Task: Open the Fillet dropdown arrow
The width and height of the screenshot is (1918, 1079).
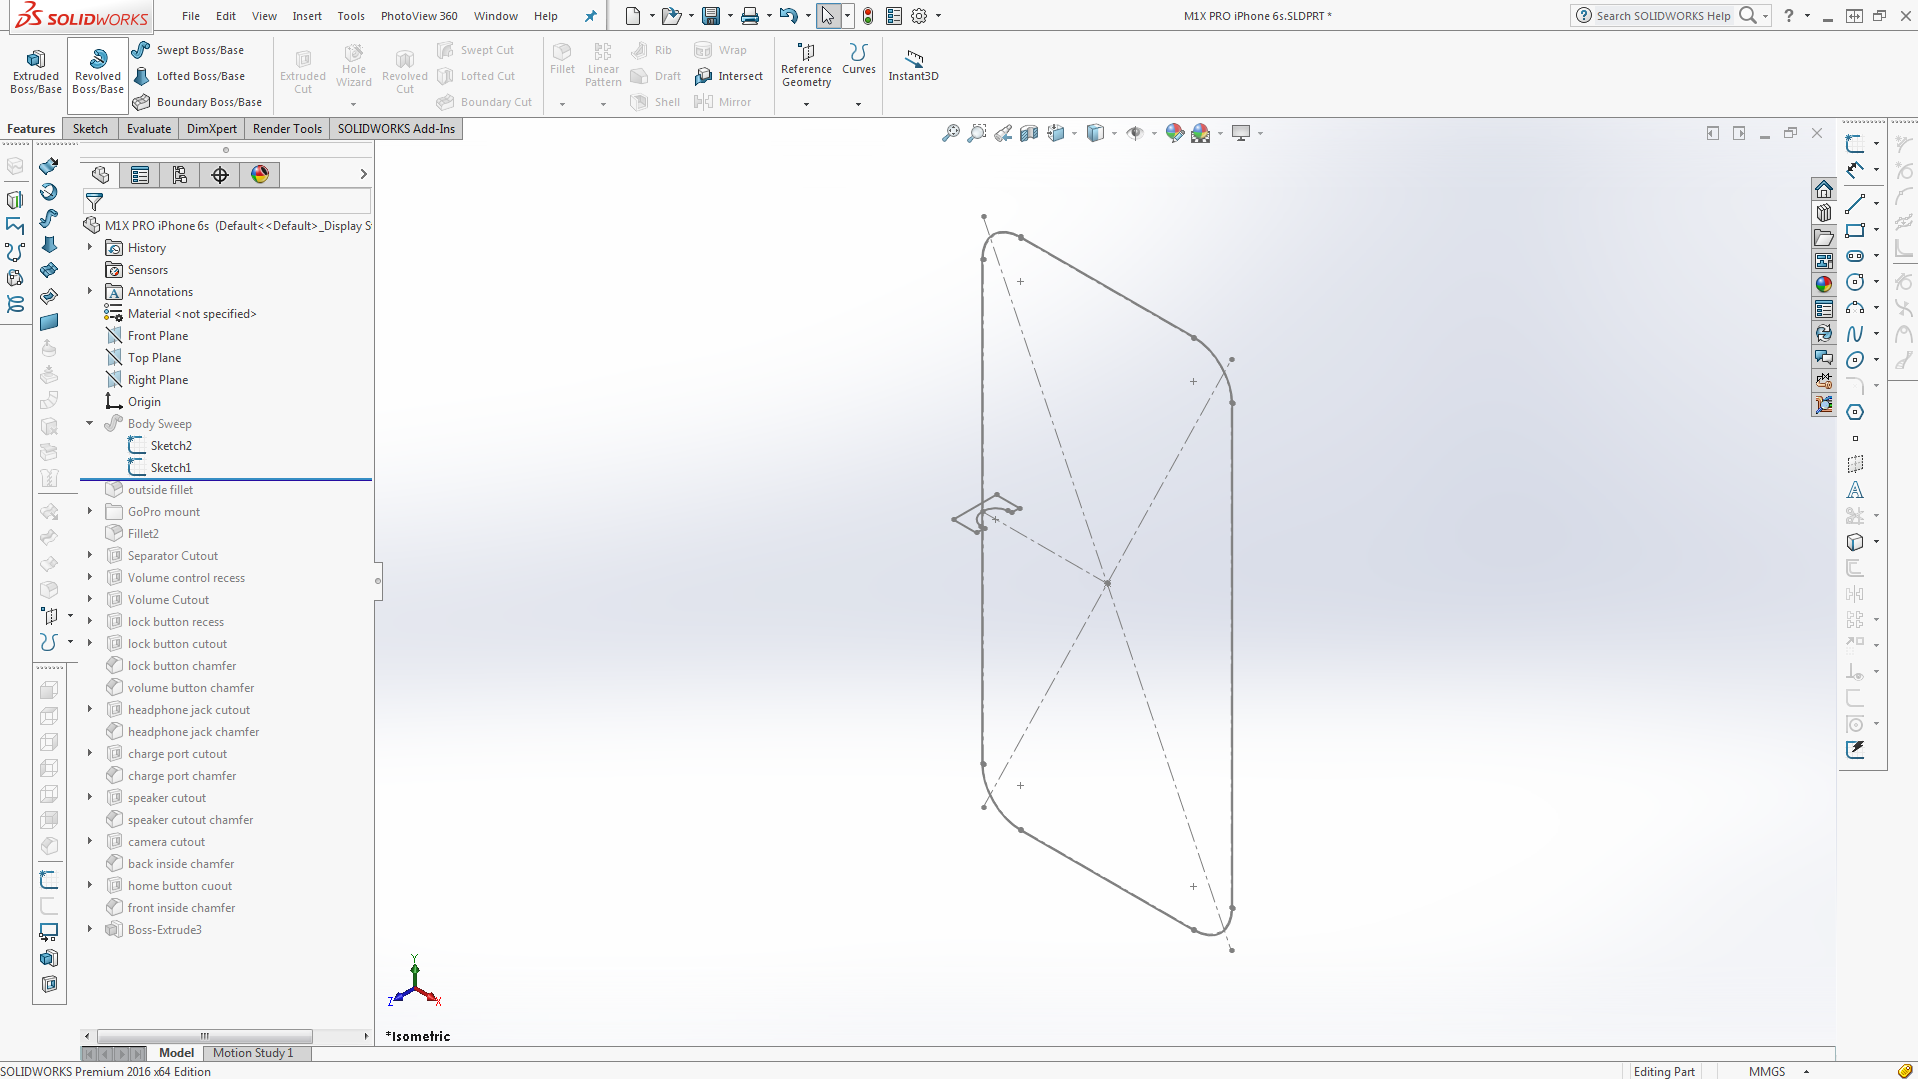Action: tap(562, 104)
